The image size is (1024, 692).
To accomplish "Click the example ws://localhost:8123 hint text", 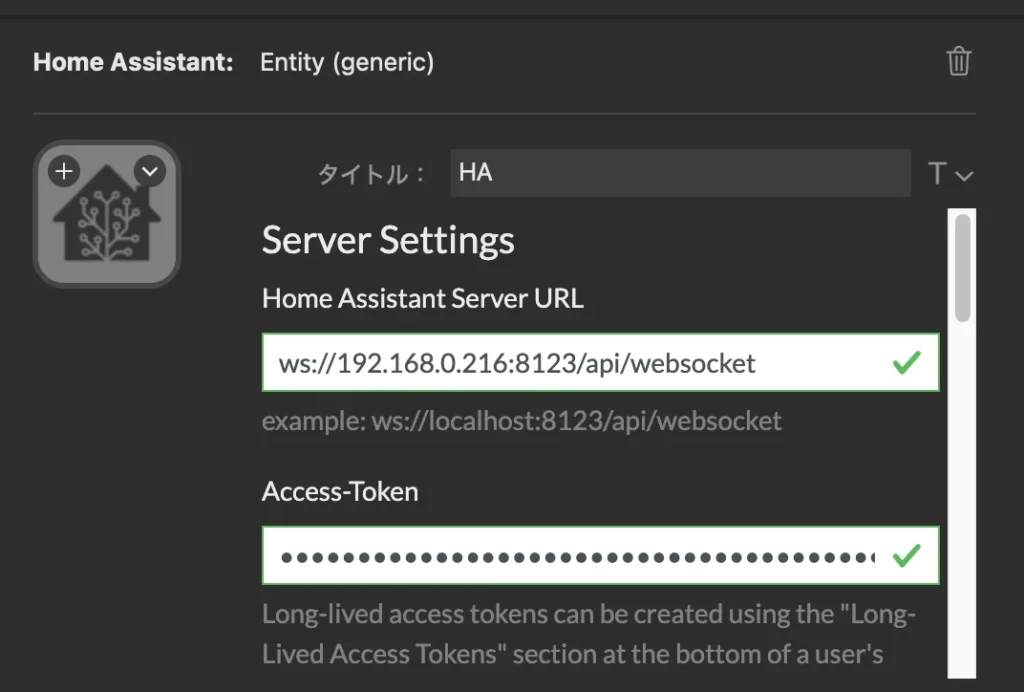I will pos(522,421).
